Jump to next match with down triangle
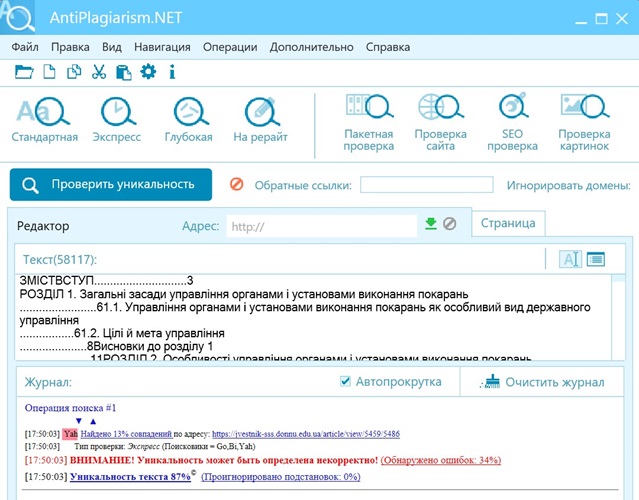Viewport: 639px width, 500px height. pos(79,421)
